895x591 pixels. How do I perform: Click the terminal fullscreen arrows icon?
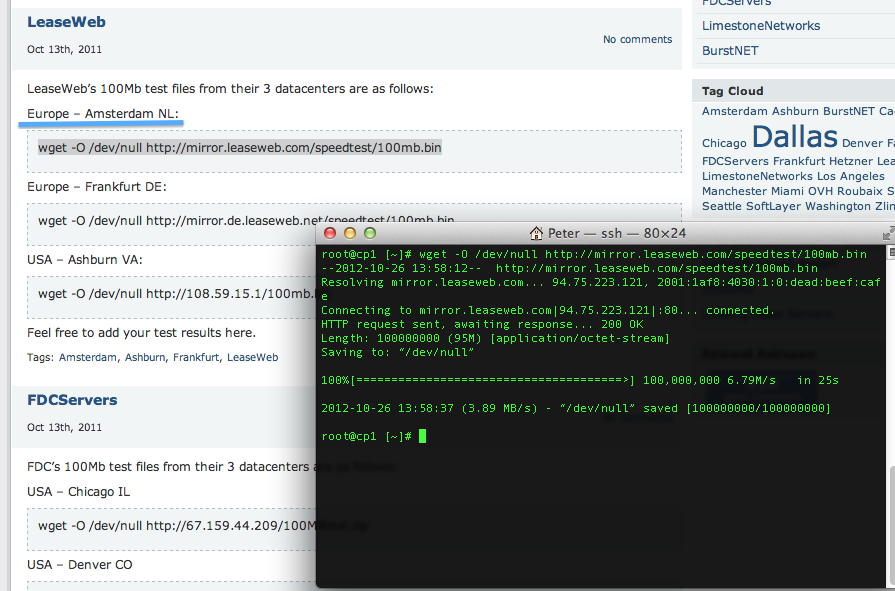pos(888,233)
